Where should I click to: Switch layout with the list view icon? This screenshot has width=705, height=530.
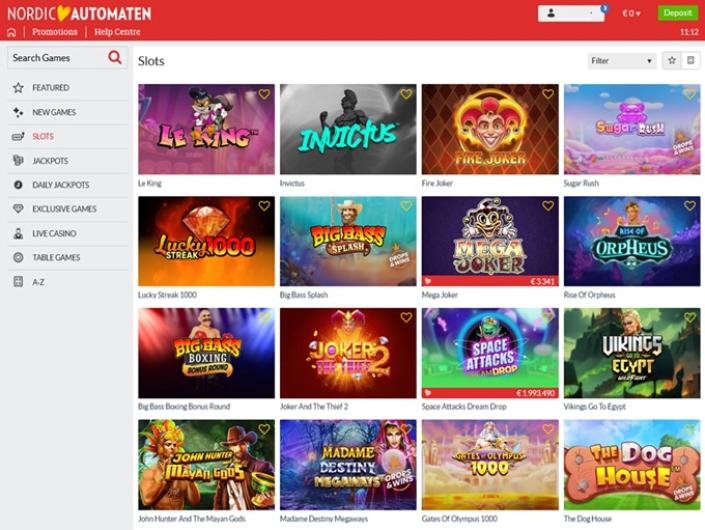[691, 60]
